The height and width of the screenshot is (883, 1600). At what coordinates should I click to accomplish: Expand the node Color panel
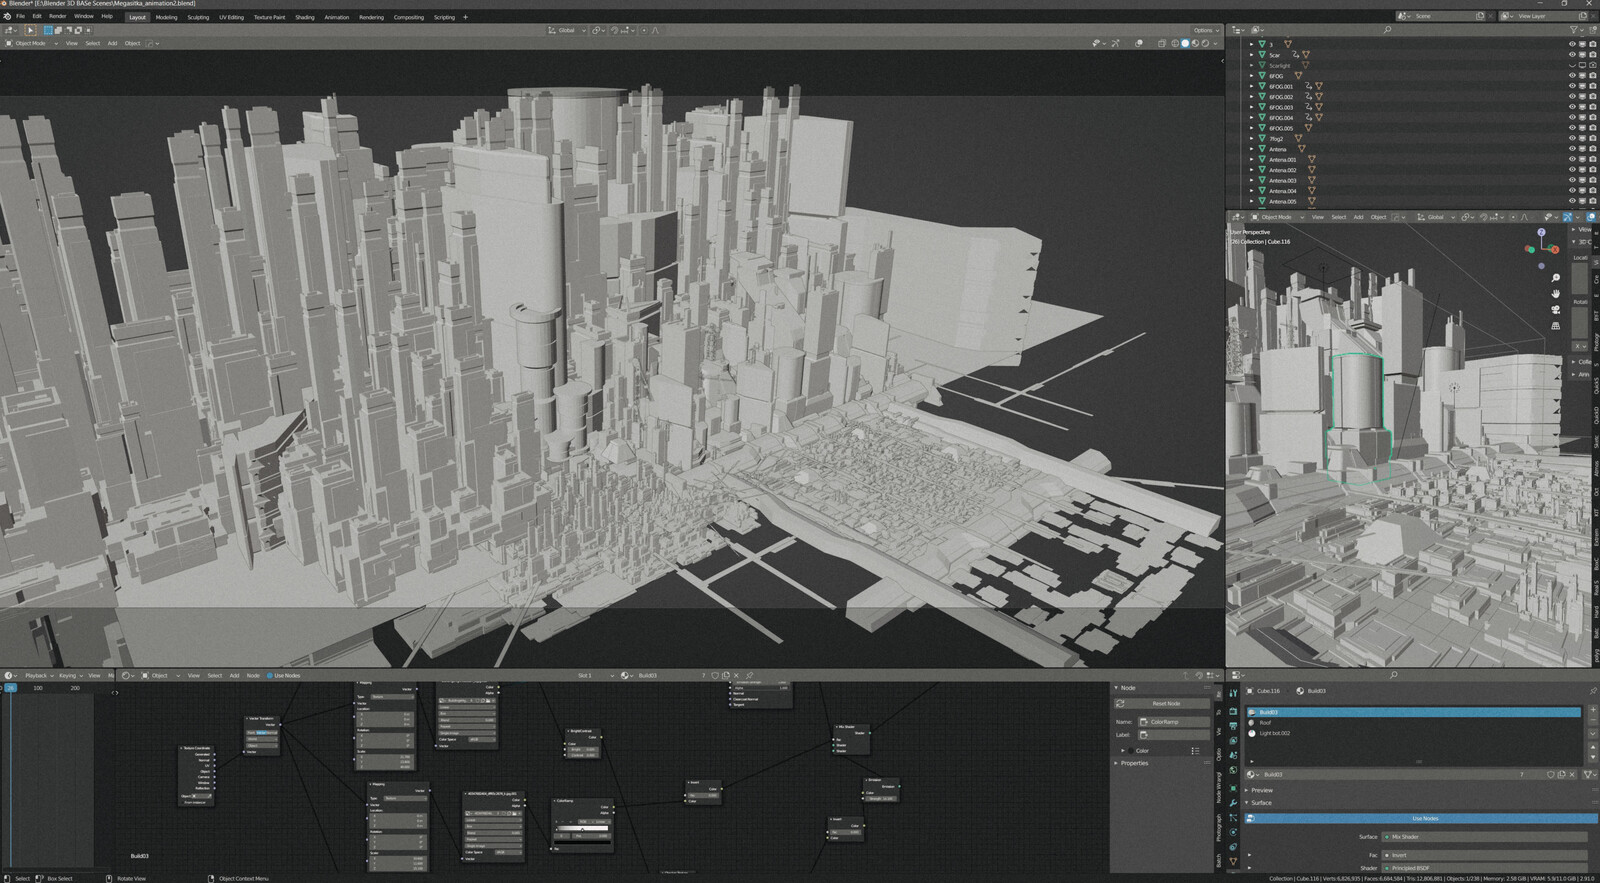pos(1124,750)
